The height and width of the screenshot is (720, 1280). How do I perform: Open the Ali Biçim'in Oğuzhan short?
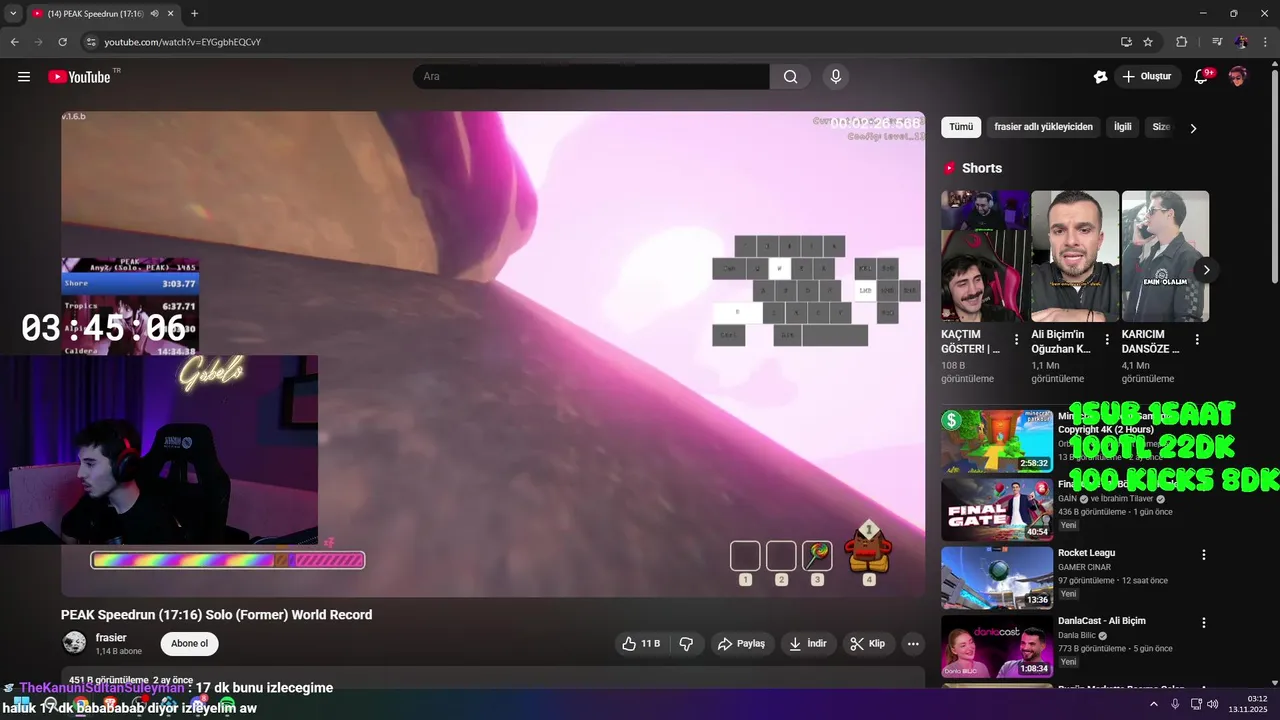click(1075, 256)
